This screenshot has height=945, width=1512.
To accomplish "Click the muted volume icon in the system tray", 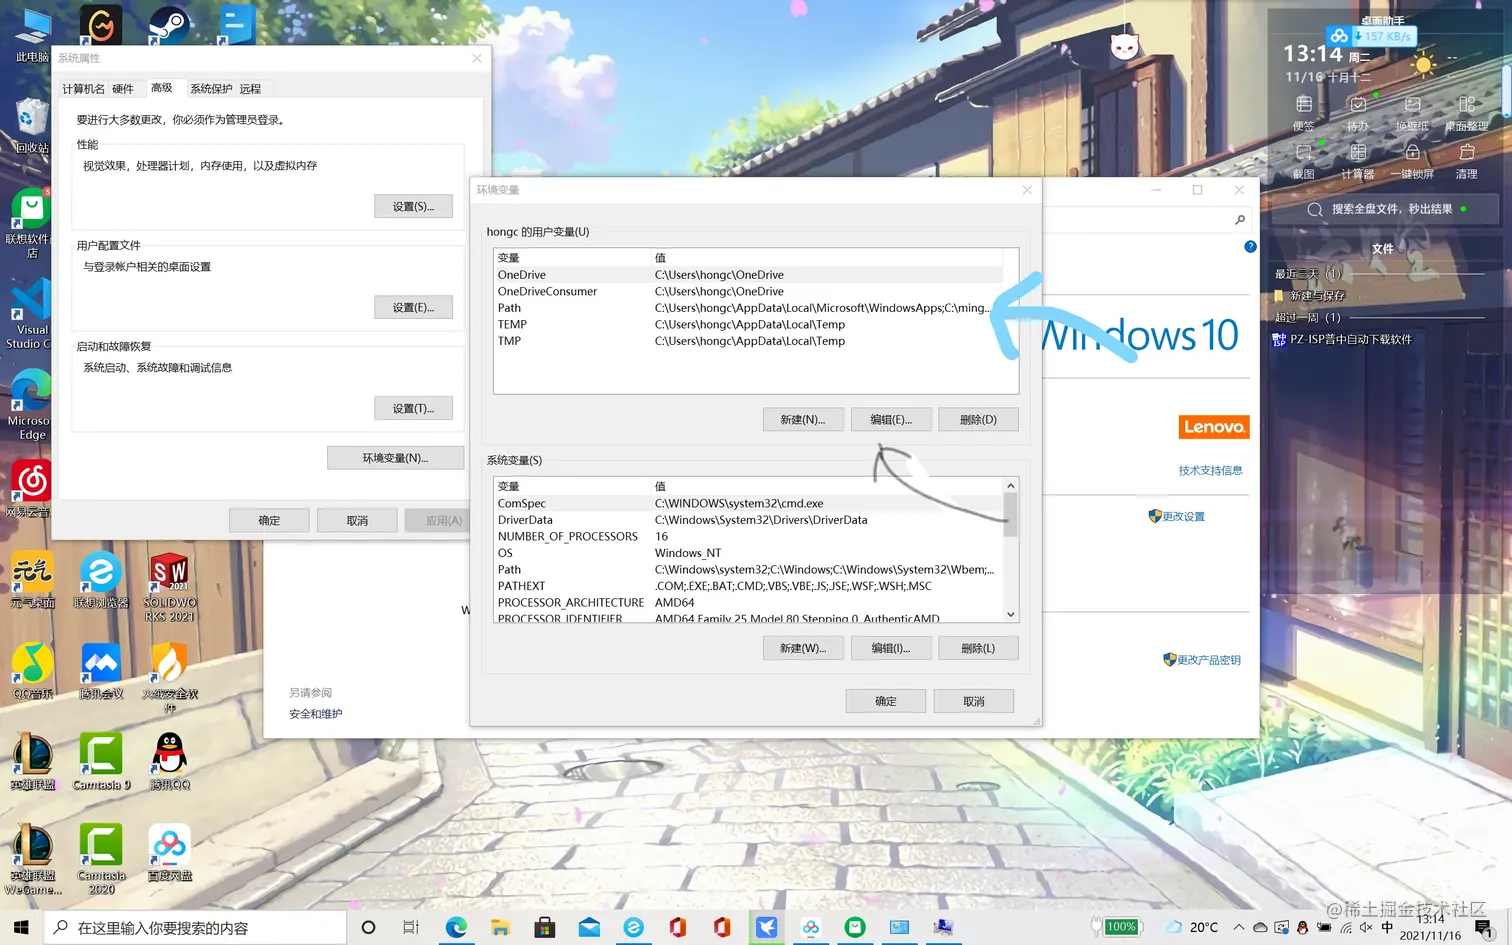I will (1366, 927).
